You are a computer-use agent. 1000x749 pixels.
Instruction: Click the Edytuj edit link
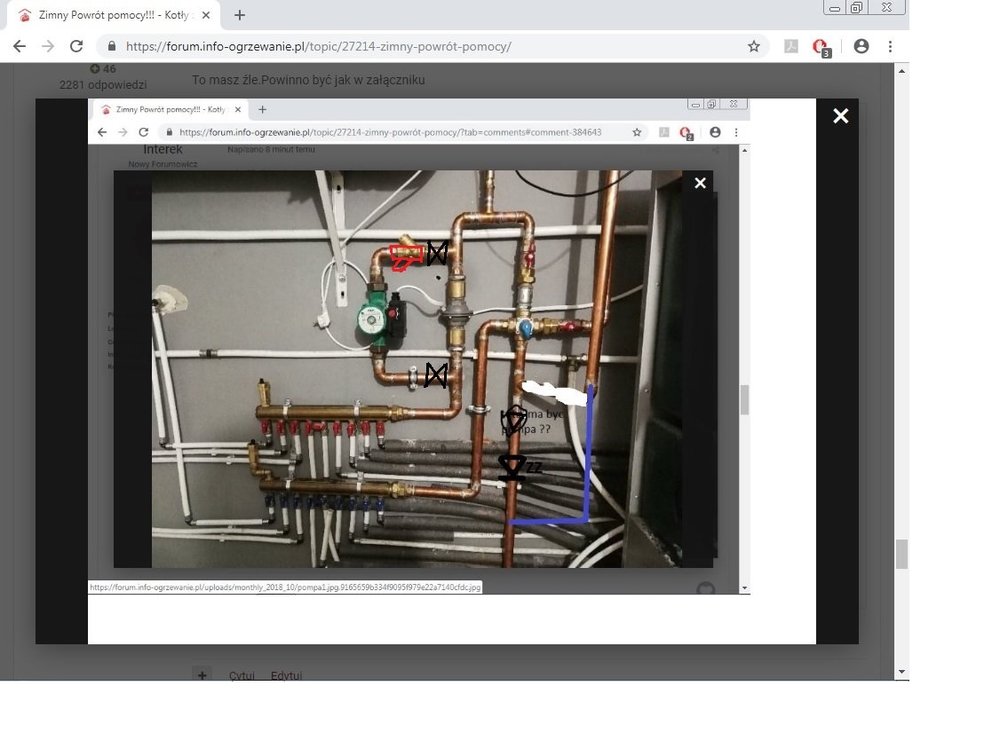coord(286,676)
